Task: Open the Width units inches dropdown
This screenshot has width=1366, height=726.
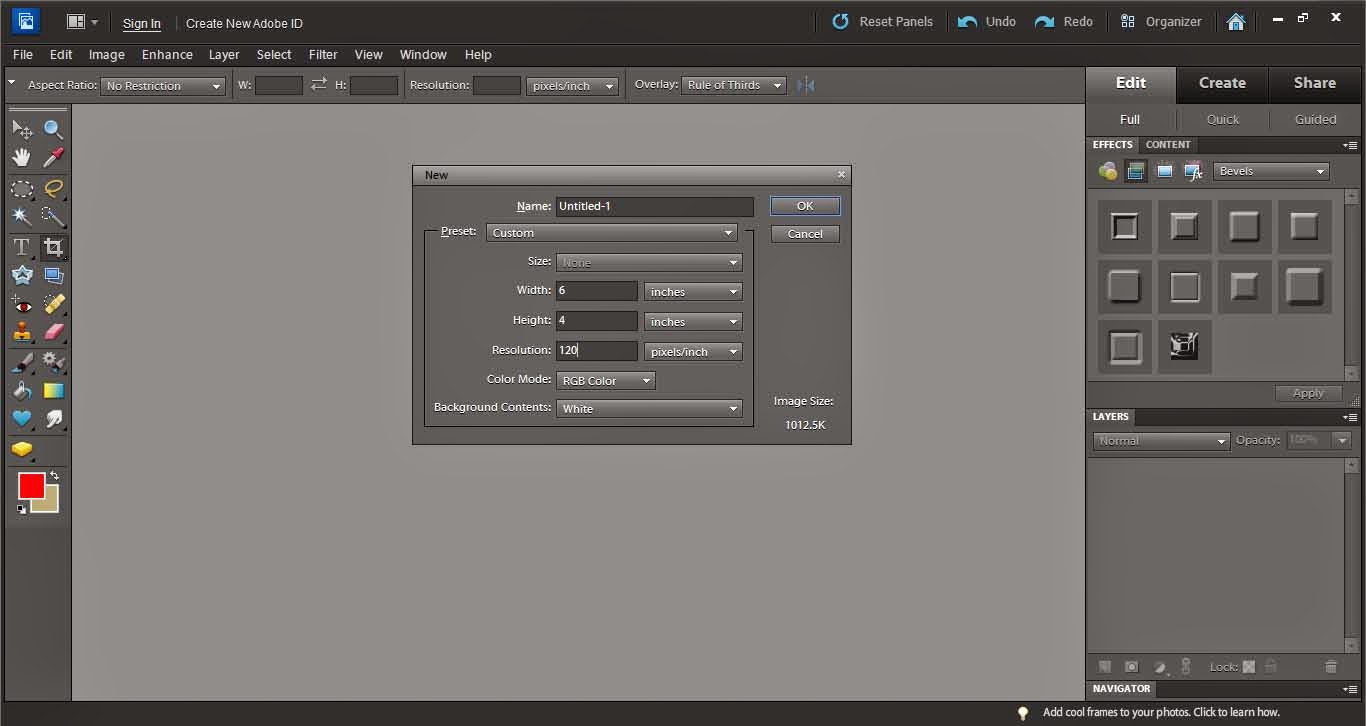Action: coord(693,292)
